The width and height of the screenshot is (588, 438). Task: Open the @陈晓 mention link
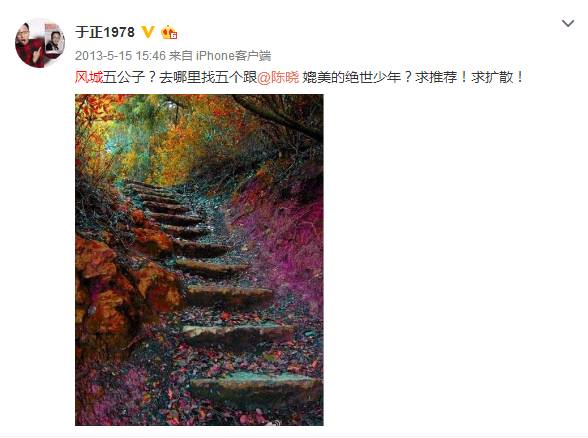point(278,77)
